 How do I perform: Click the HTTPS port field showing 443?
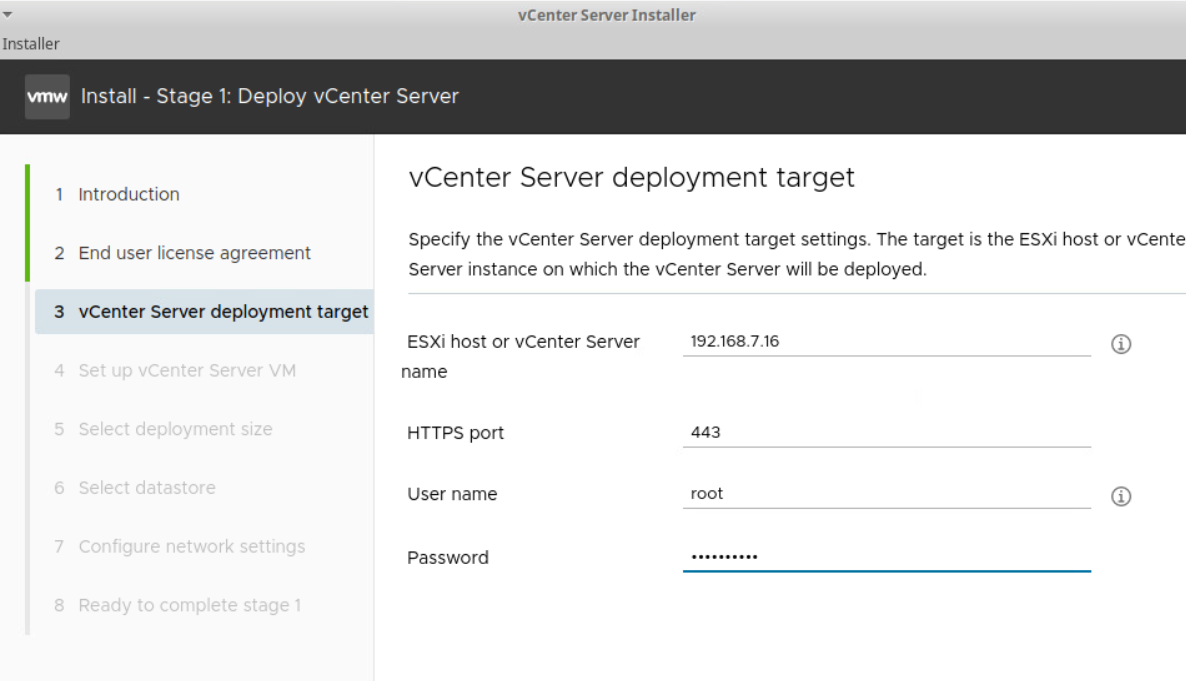[x=885, y=433]
